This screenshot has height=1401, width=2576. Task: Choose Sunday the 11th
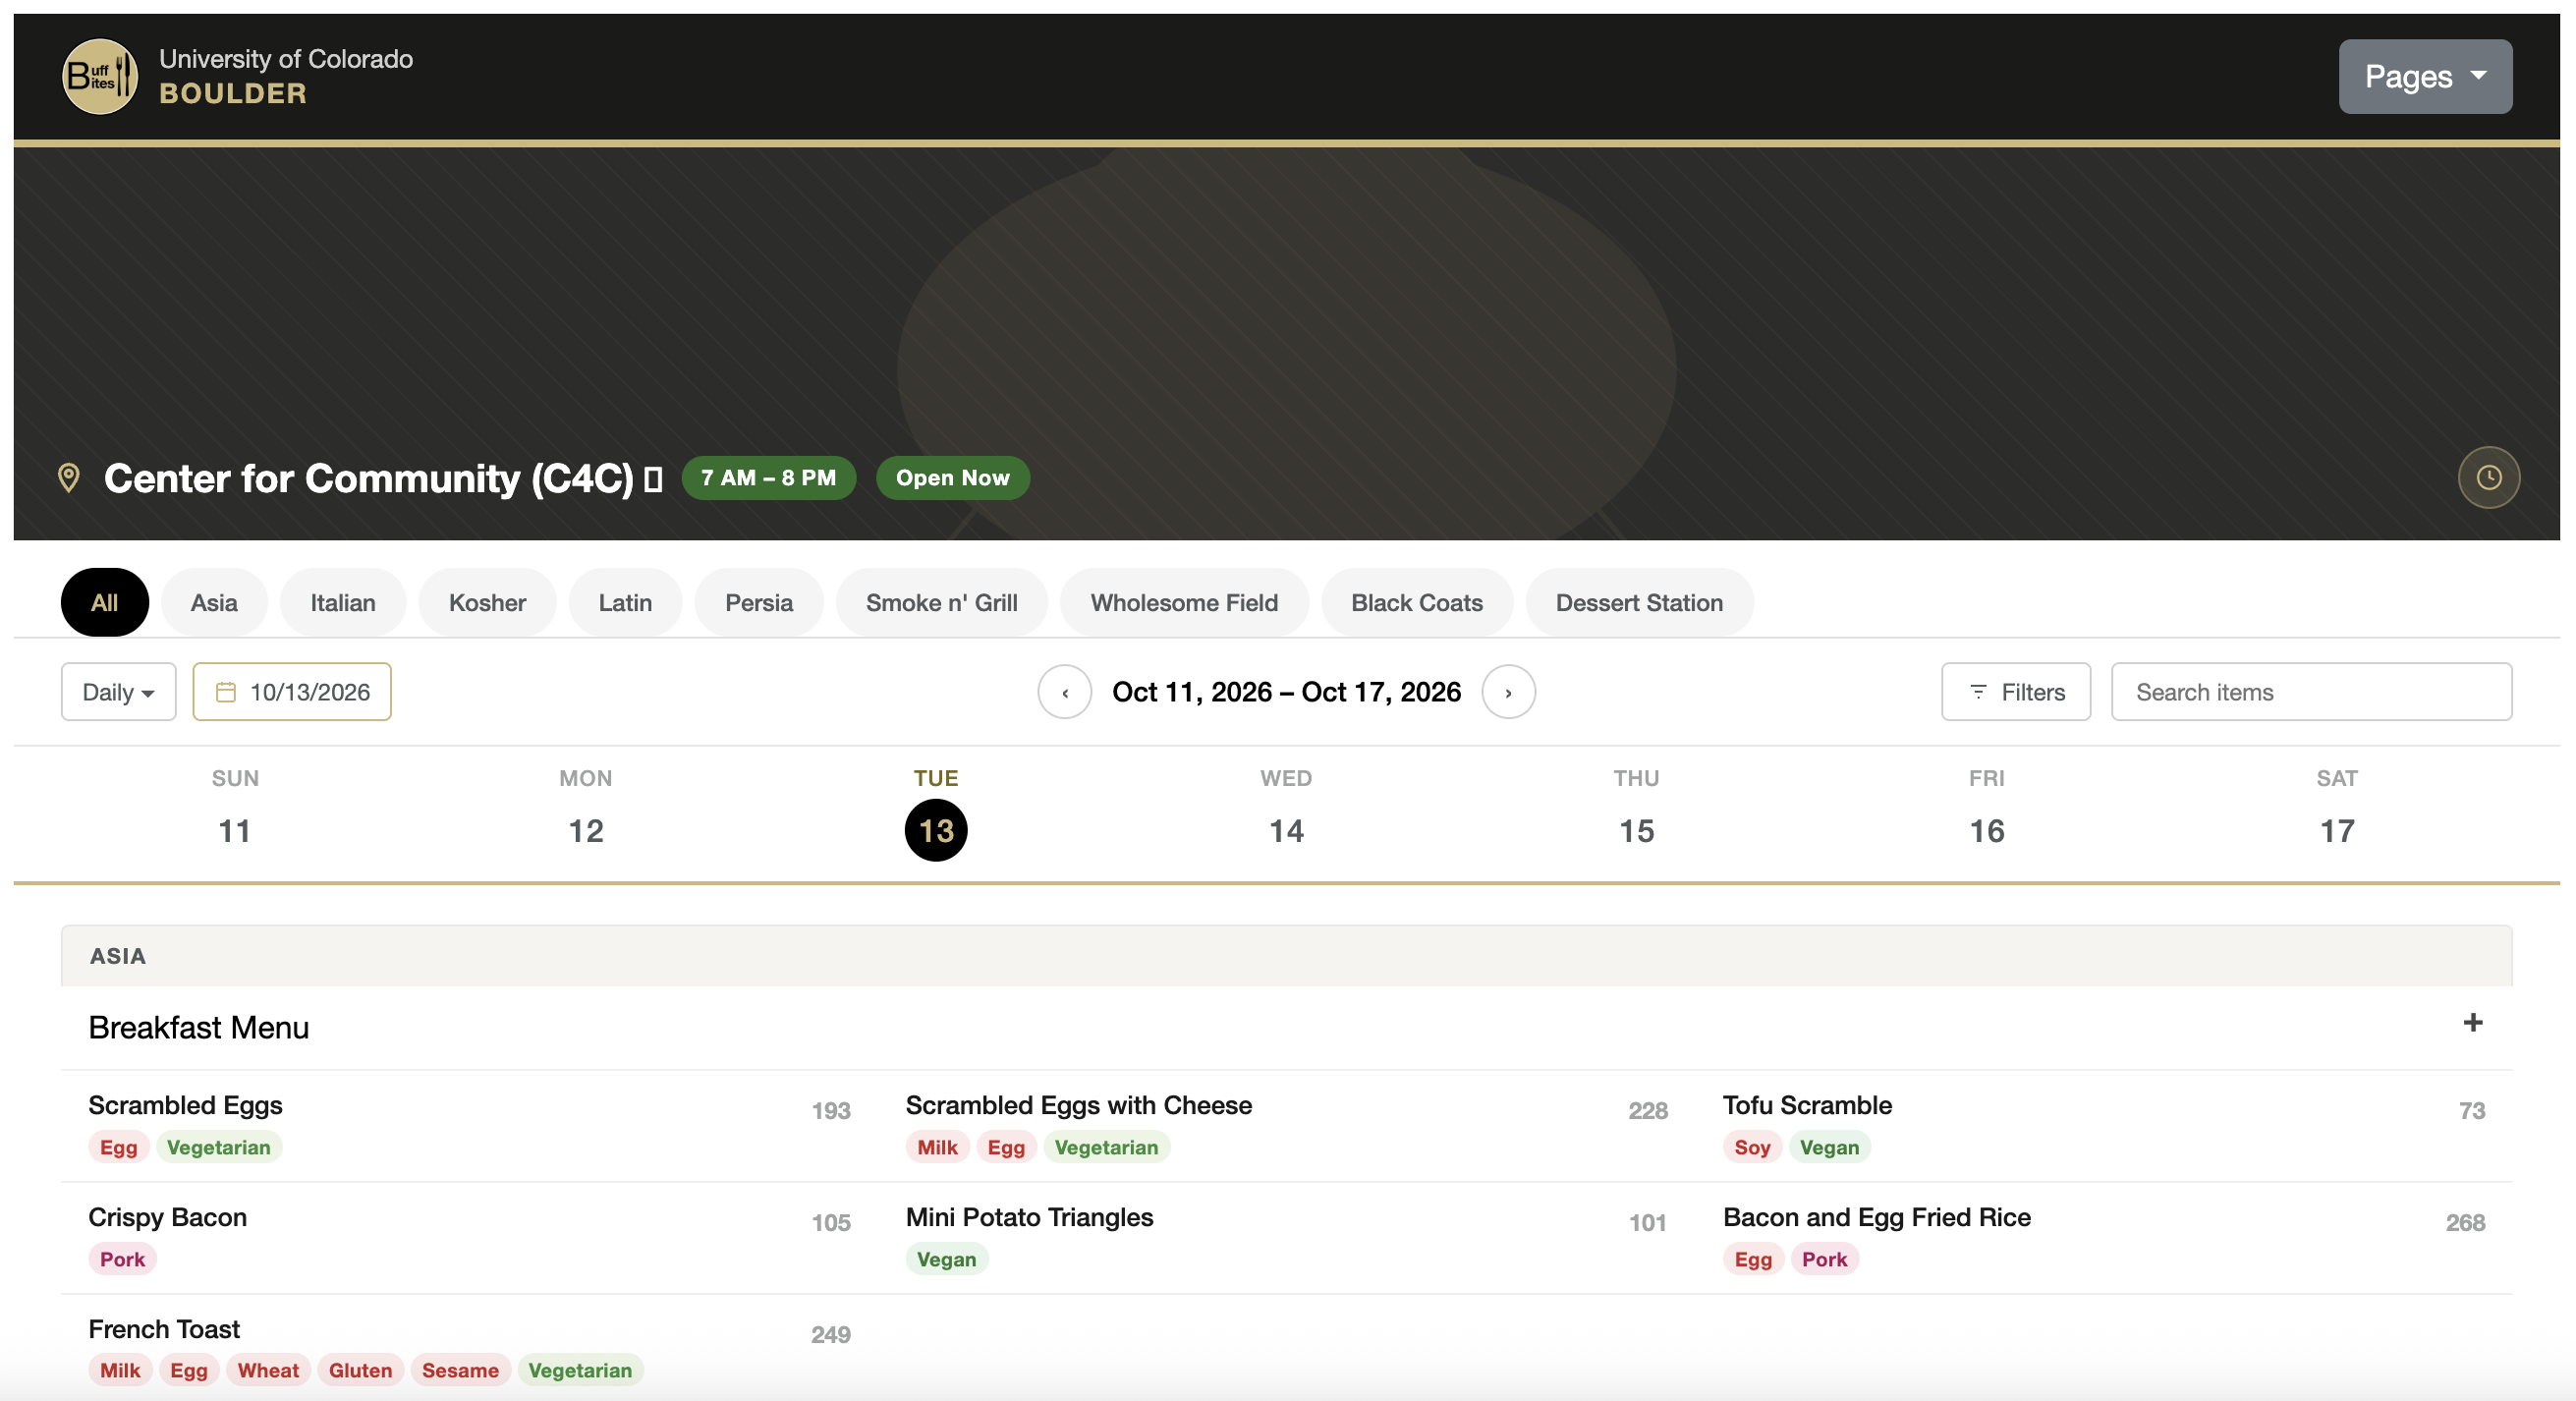(x=235, y=813)
